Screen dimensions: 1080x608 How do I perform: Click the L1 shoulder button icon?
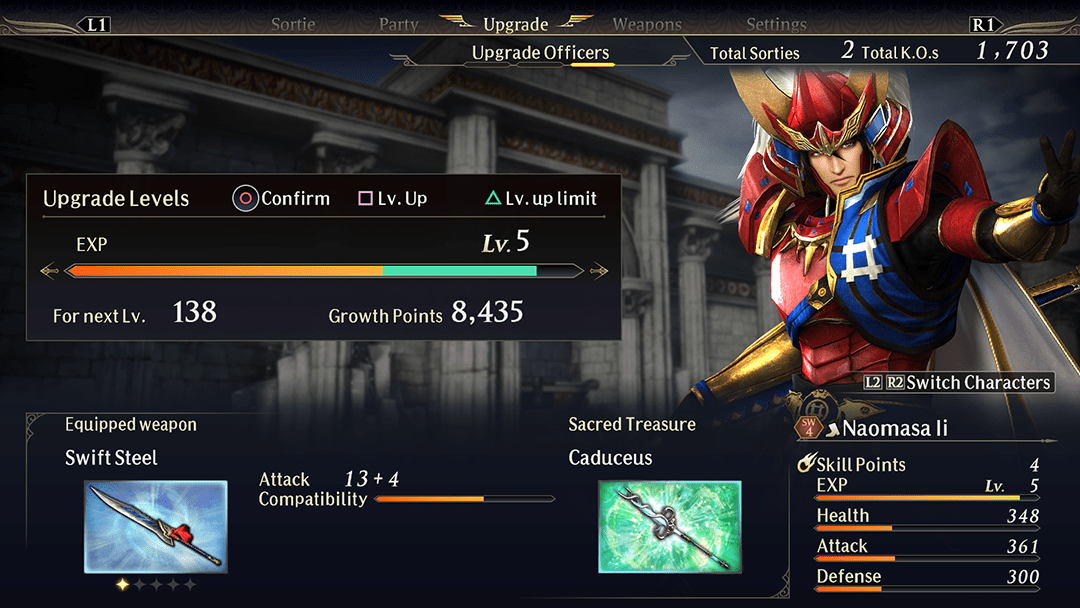click(x=96, y=25)
